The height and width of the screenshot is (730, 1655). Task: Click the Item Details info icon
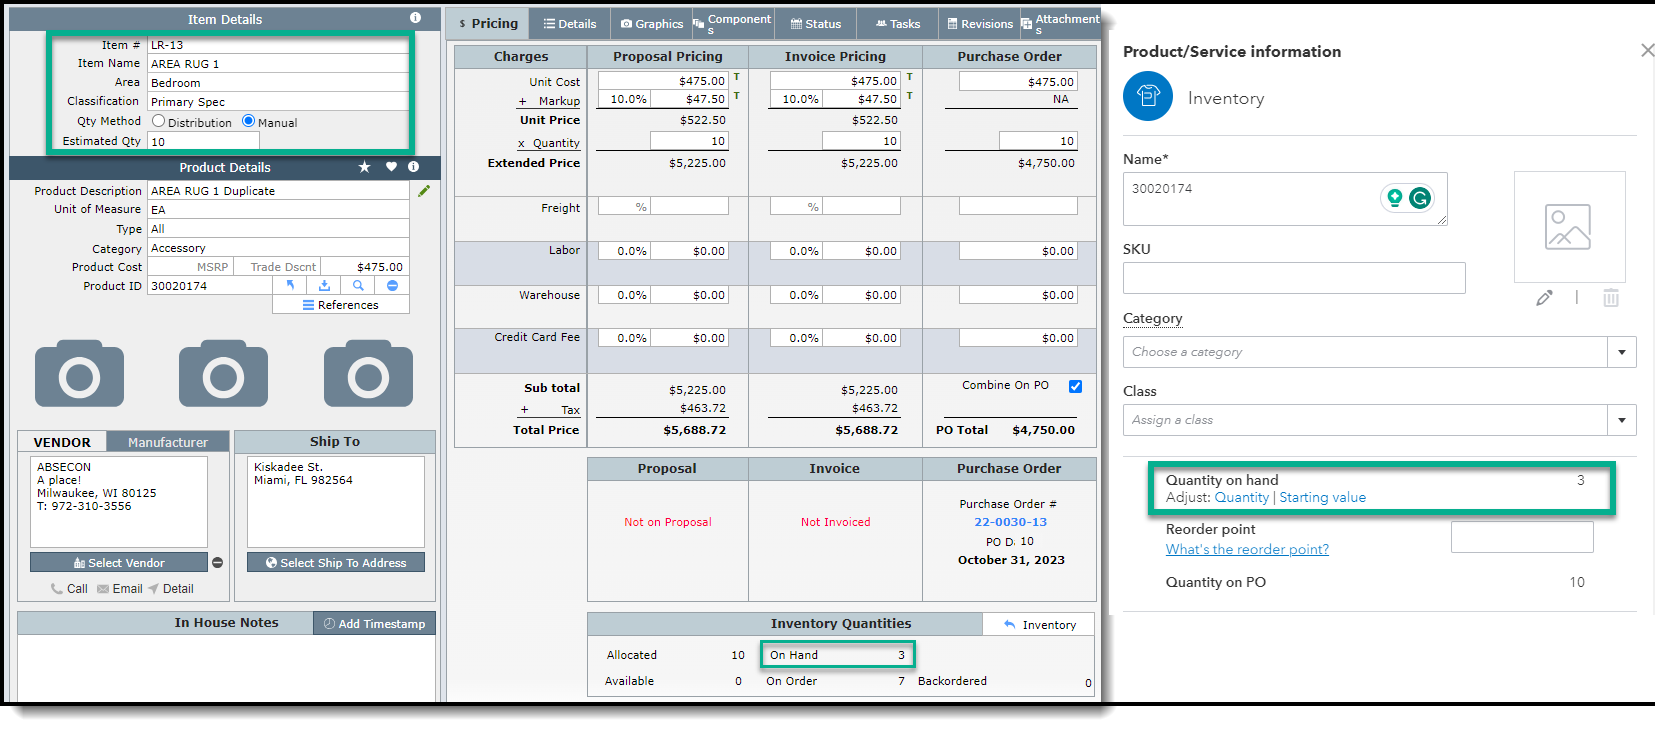pyautogui.click(x=415, y=18)
